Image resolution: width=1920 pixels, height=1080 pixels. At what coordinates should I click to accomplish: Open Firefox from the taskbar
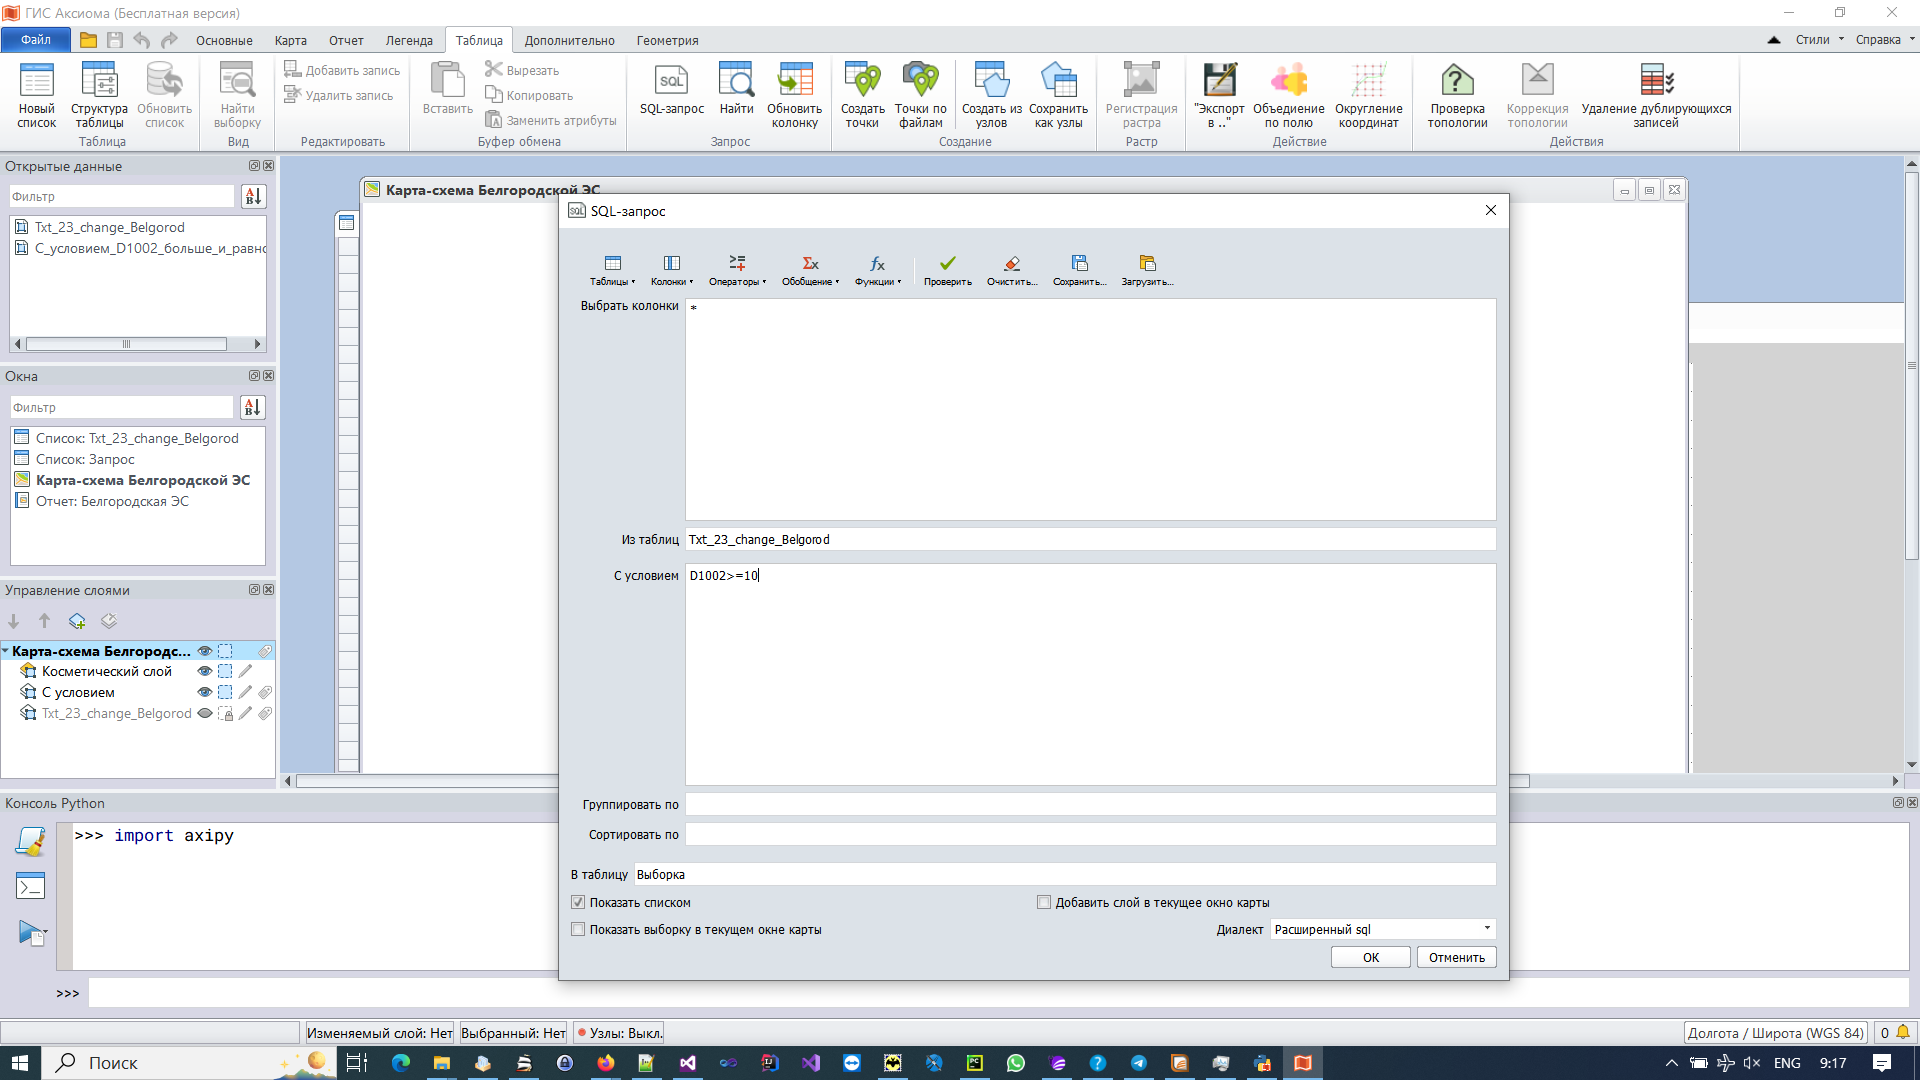pyautogui.click(x=606, y=1063)
